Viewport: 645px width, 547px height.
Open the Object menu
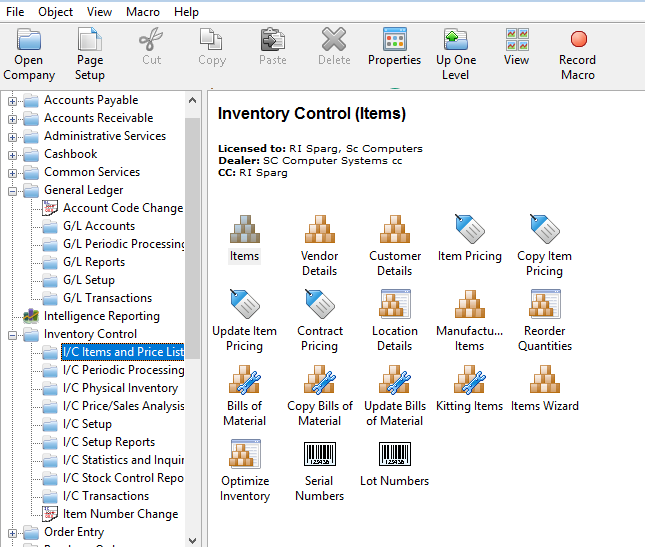[x=56, y=12]
